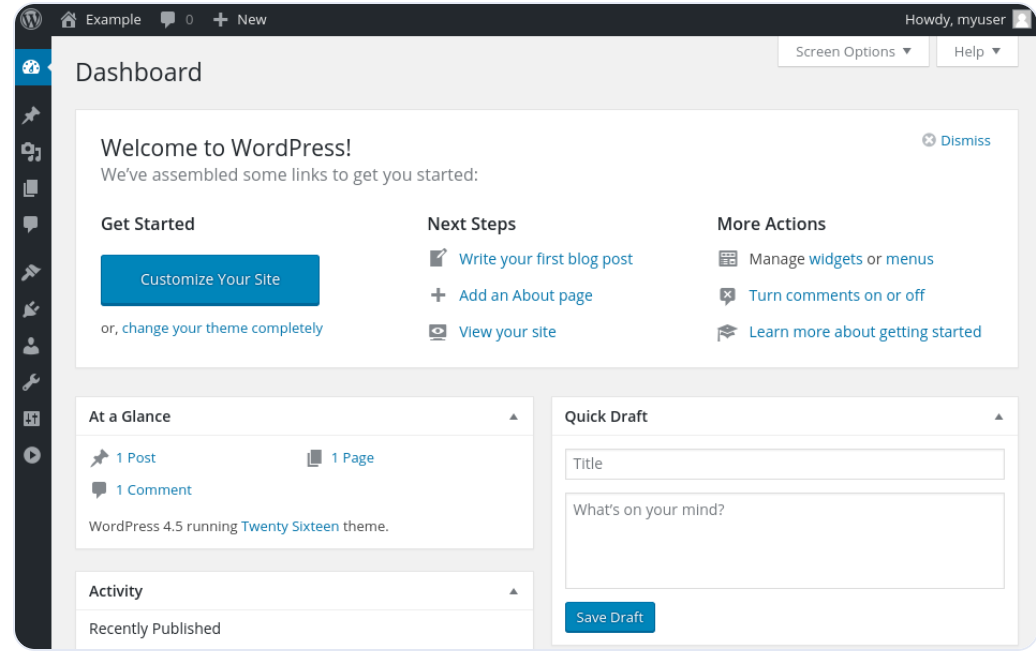Open the widgets link
1036x660 pixels.
(x=835, y=259)
